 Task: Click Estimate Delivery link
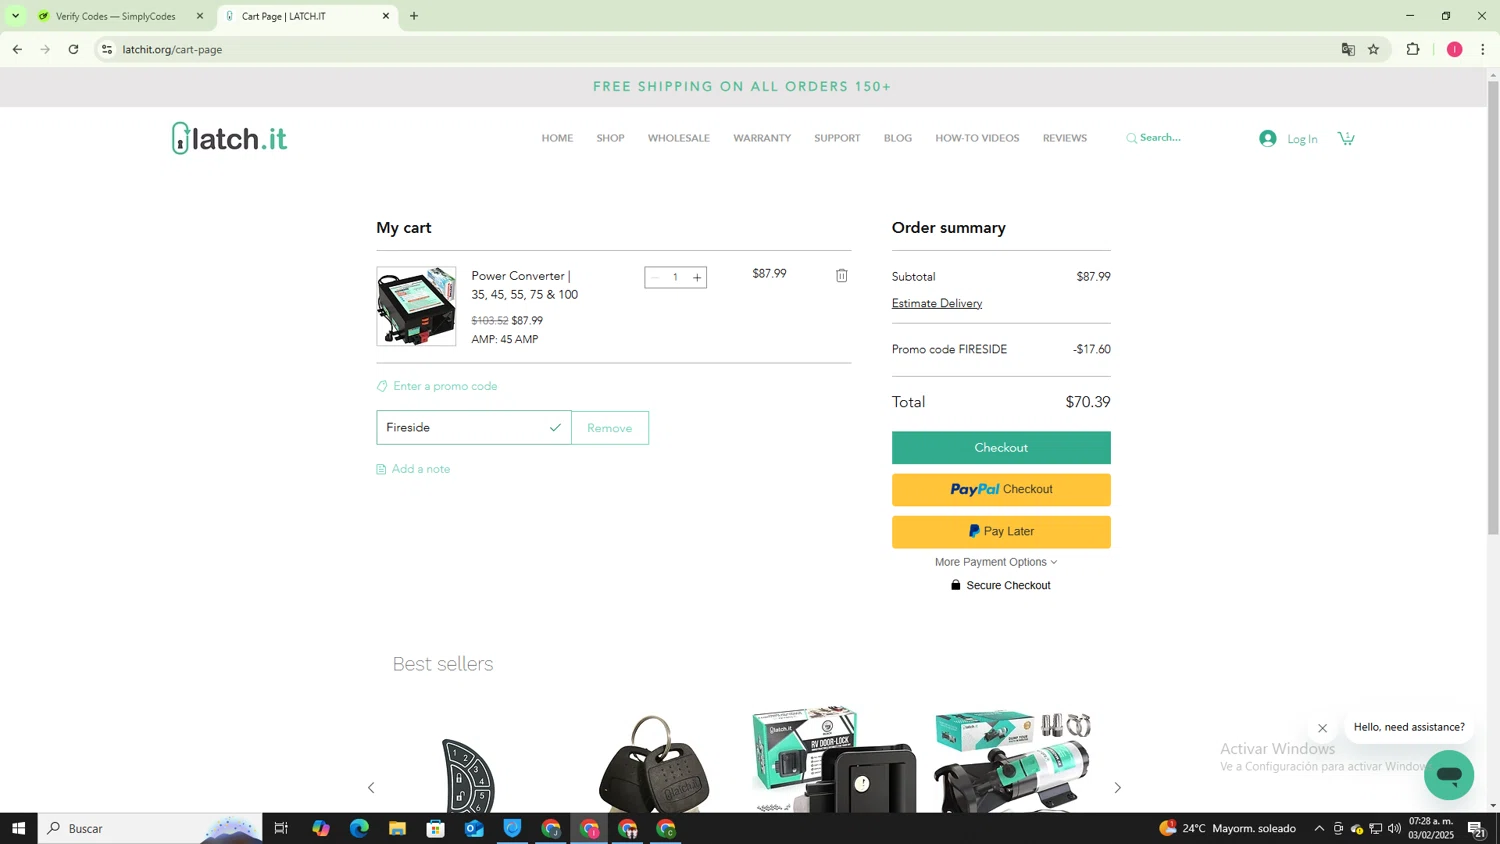(x=937, y=303)
